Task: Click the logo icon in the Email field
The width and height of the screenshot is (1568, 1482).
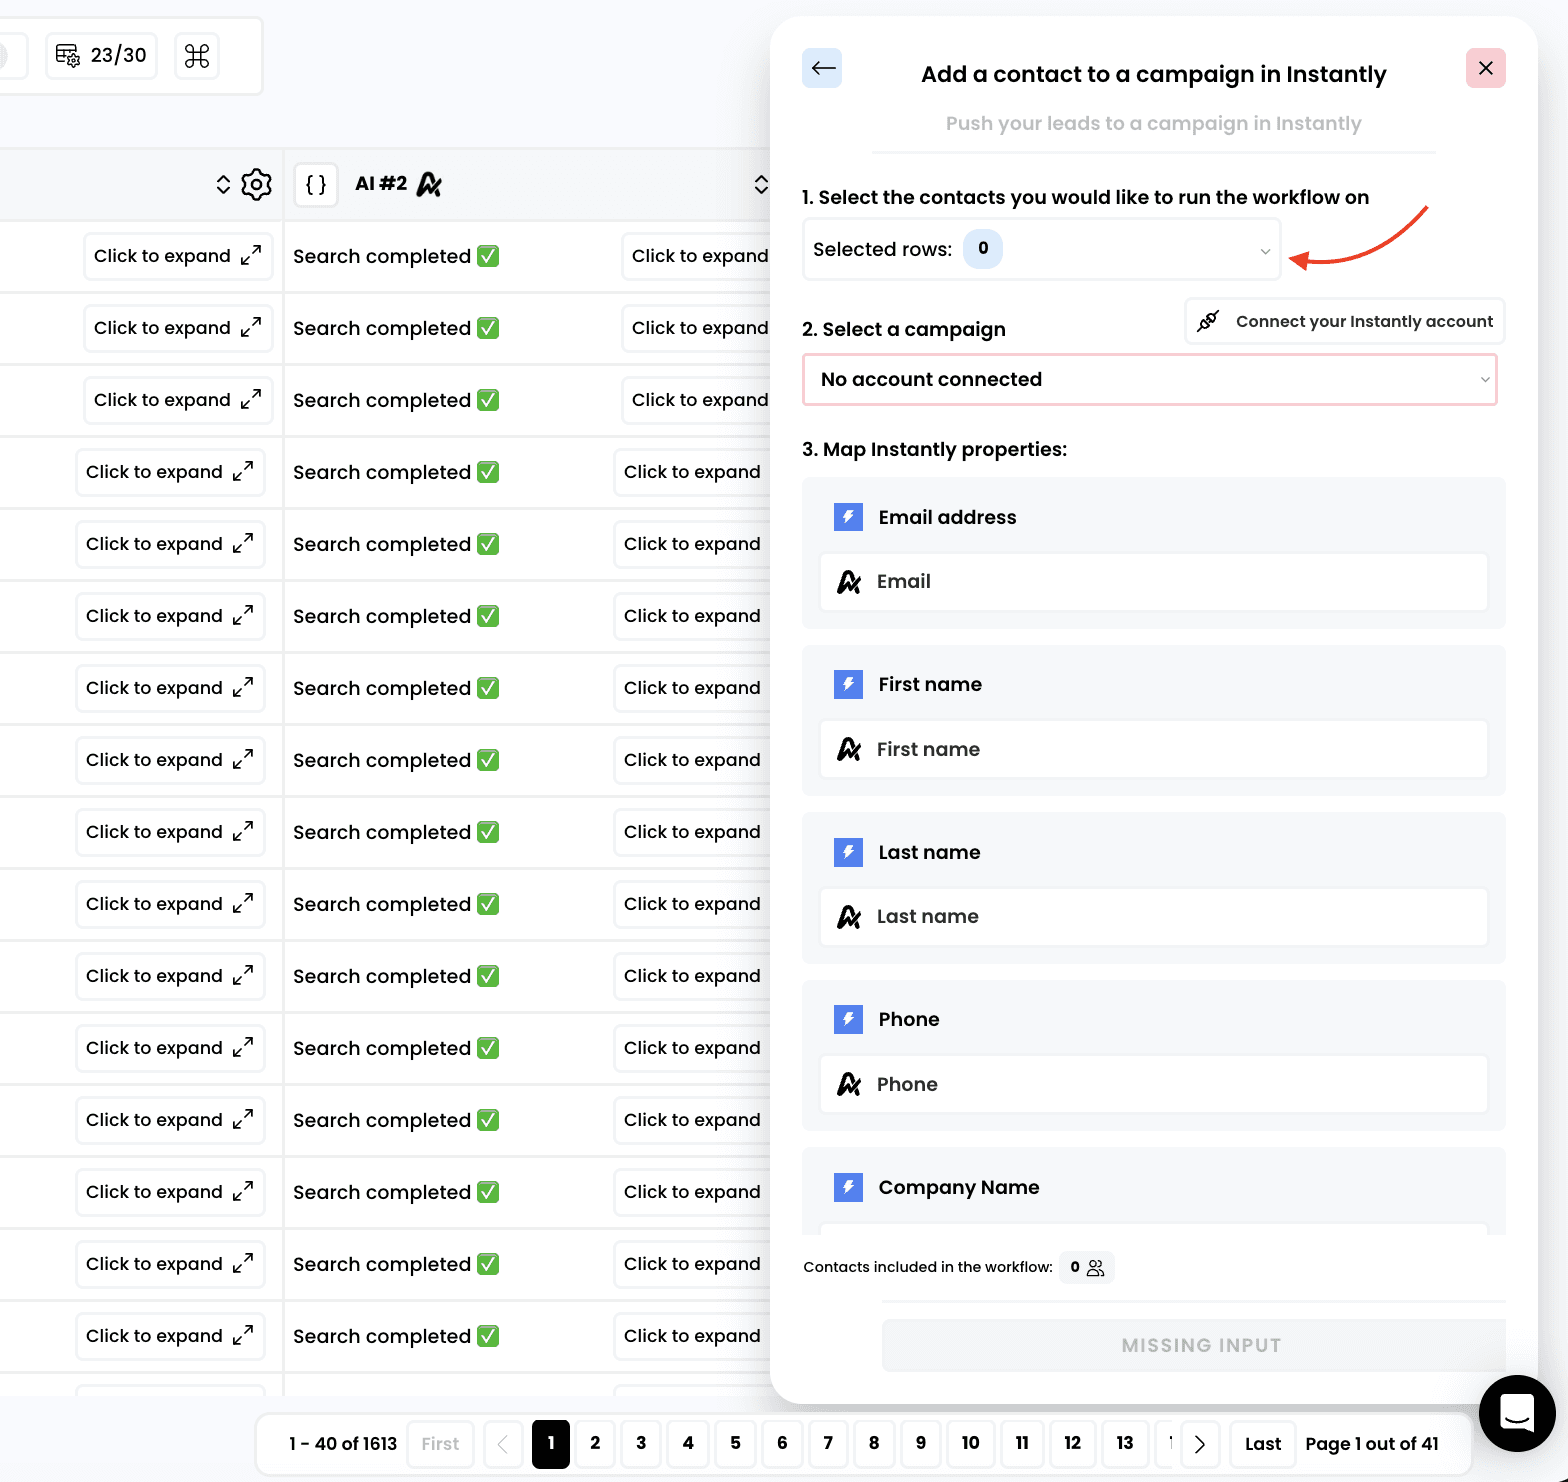Action: (x=849, y=582)
